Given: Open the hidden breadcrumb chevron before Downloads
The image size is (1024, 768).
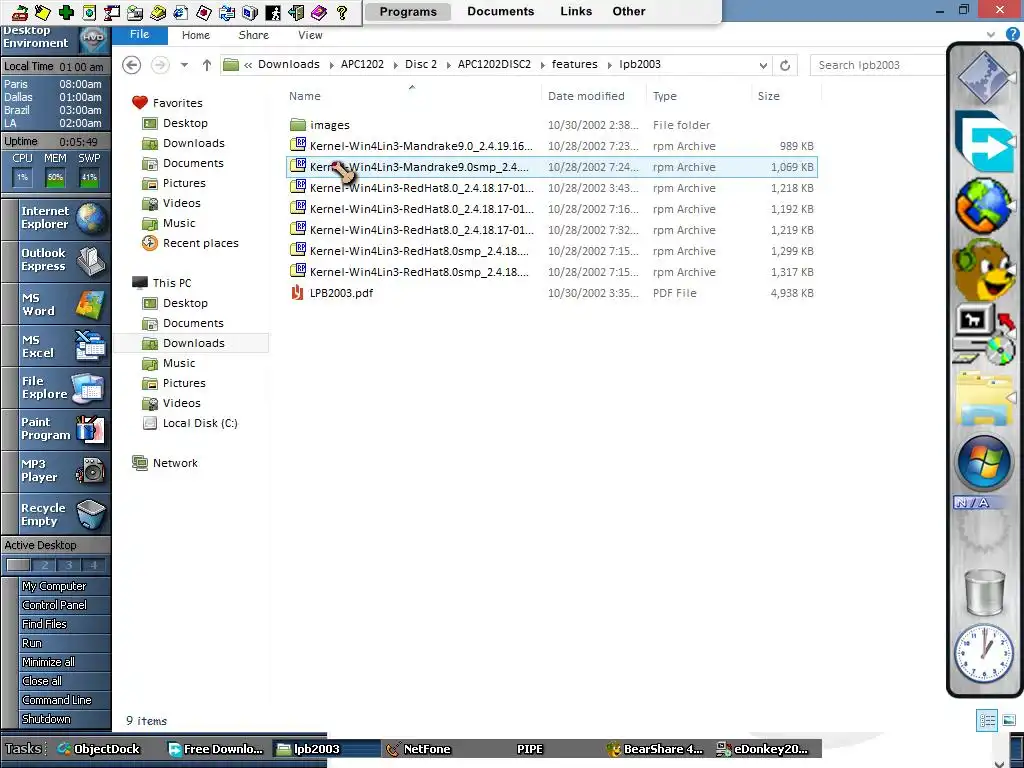Looking at the screenshot, I should point(248,65).
